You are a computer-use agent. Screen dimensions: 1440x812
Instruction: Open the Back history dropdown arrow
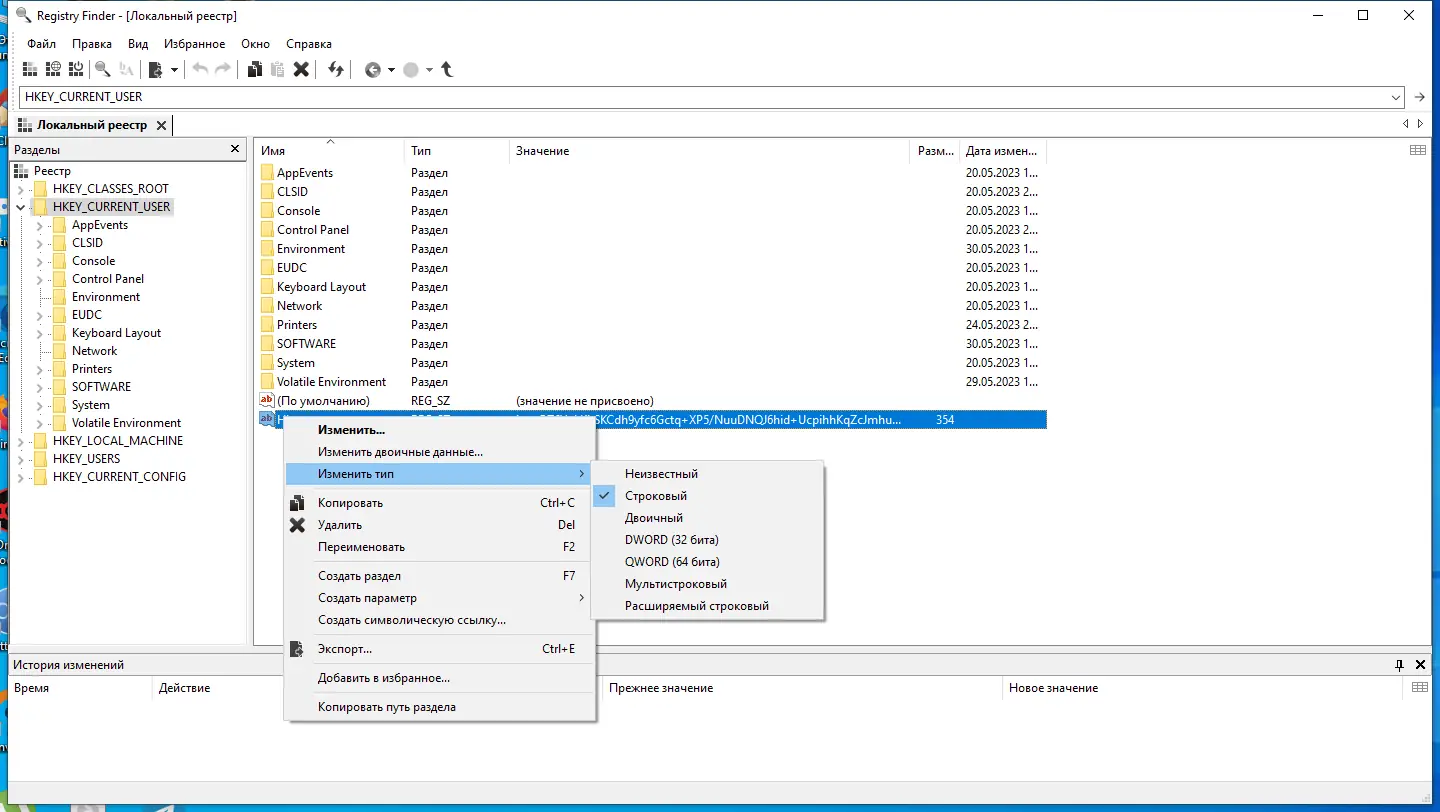(x=391, y=70)
